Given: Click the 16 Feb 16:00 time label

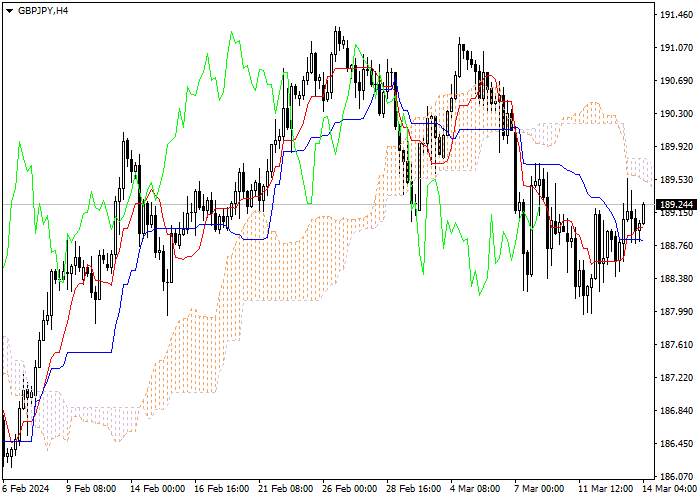Looking at the screenshot, I should (x=222, y=488).
